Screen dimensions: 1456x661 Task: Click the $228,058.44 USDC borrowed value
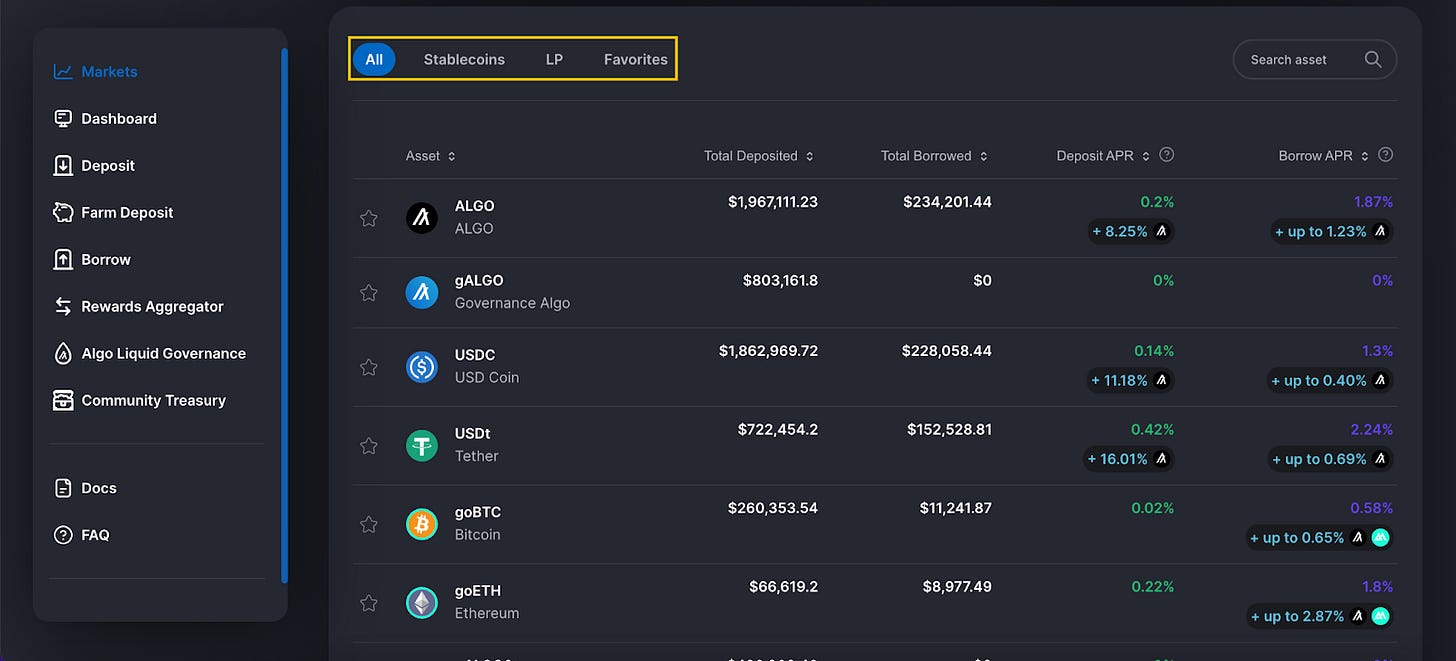coord(946,351)
